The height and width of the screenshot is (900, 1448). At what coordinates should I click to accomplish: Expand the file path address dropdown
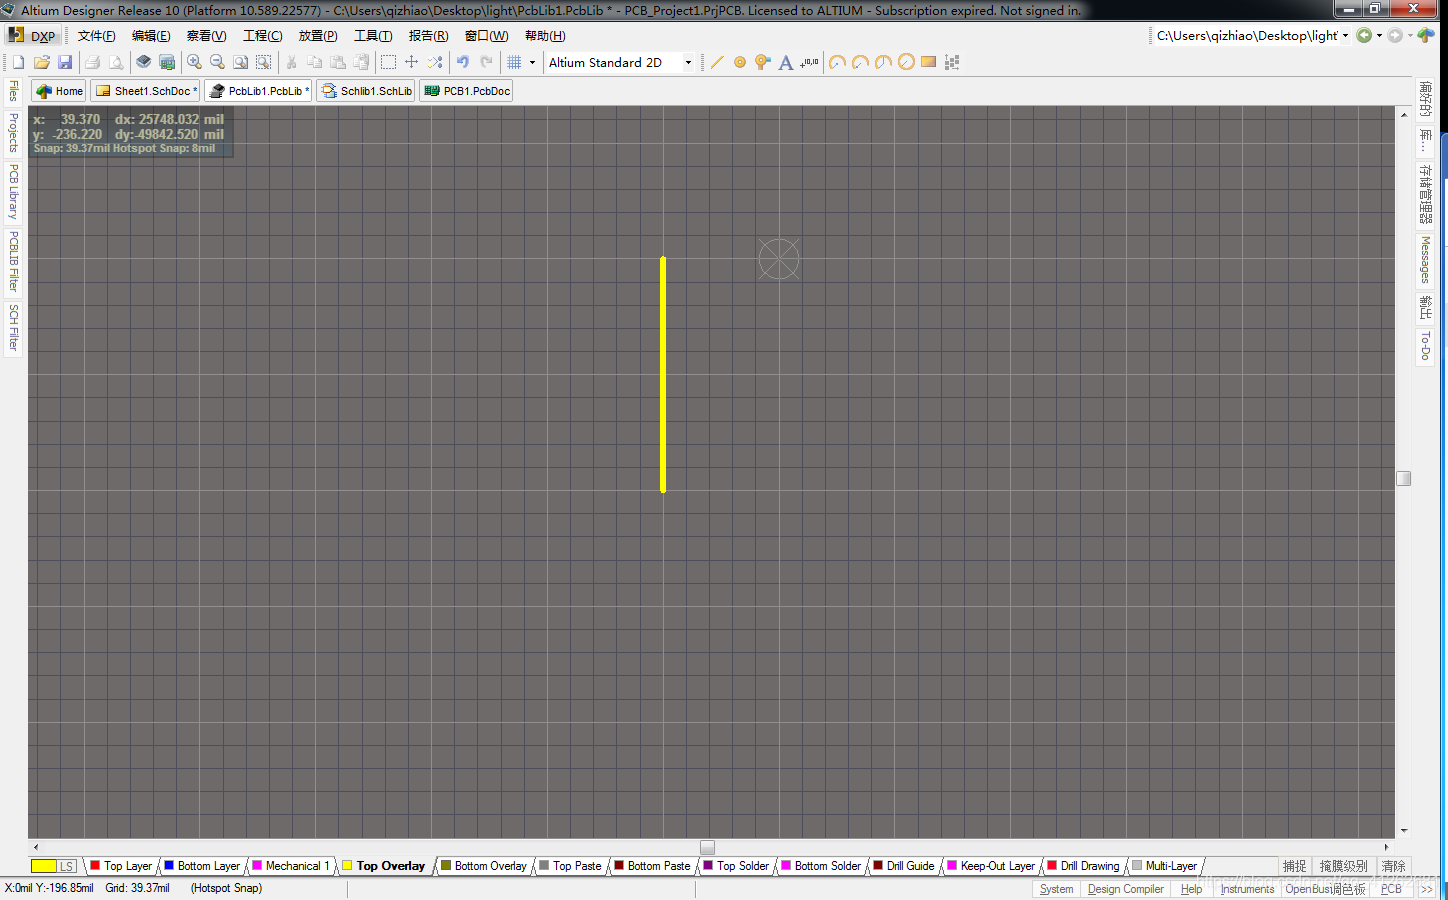(1345, 35)
